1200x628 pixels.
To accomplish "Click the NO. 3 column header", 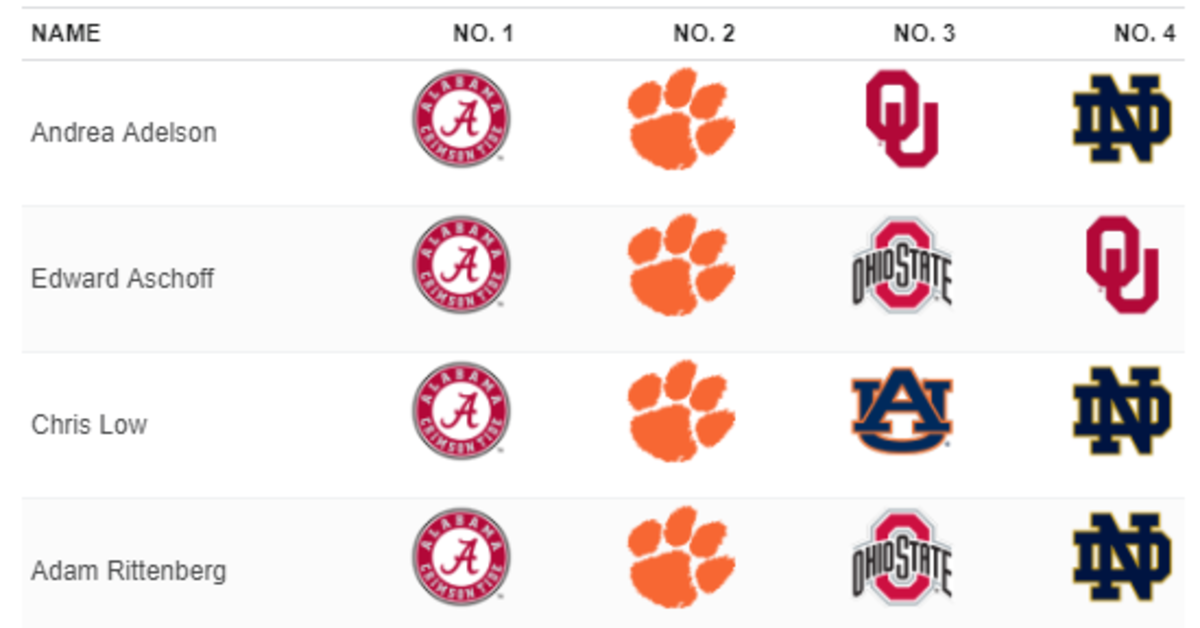I will coord(924,33).
